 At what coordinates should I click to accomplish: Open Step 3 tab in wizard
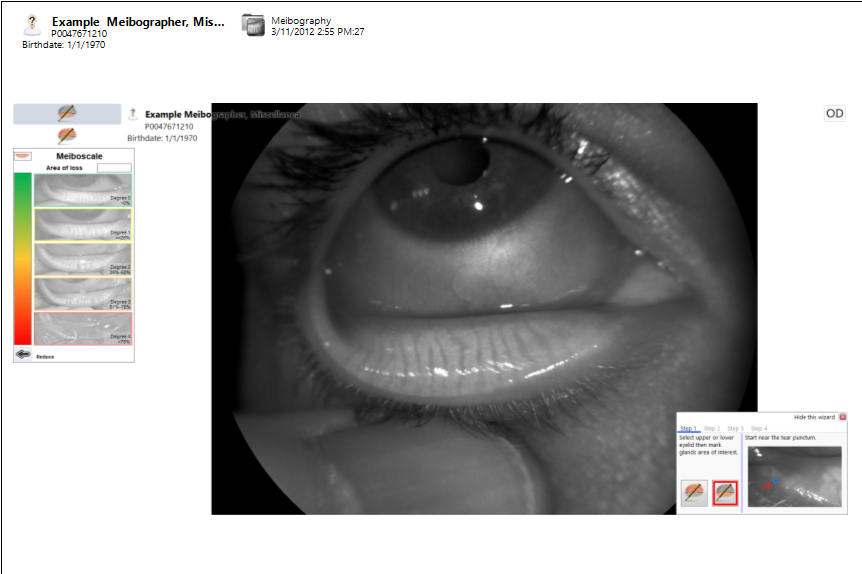point(735,428)
